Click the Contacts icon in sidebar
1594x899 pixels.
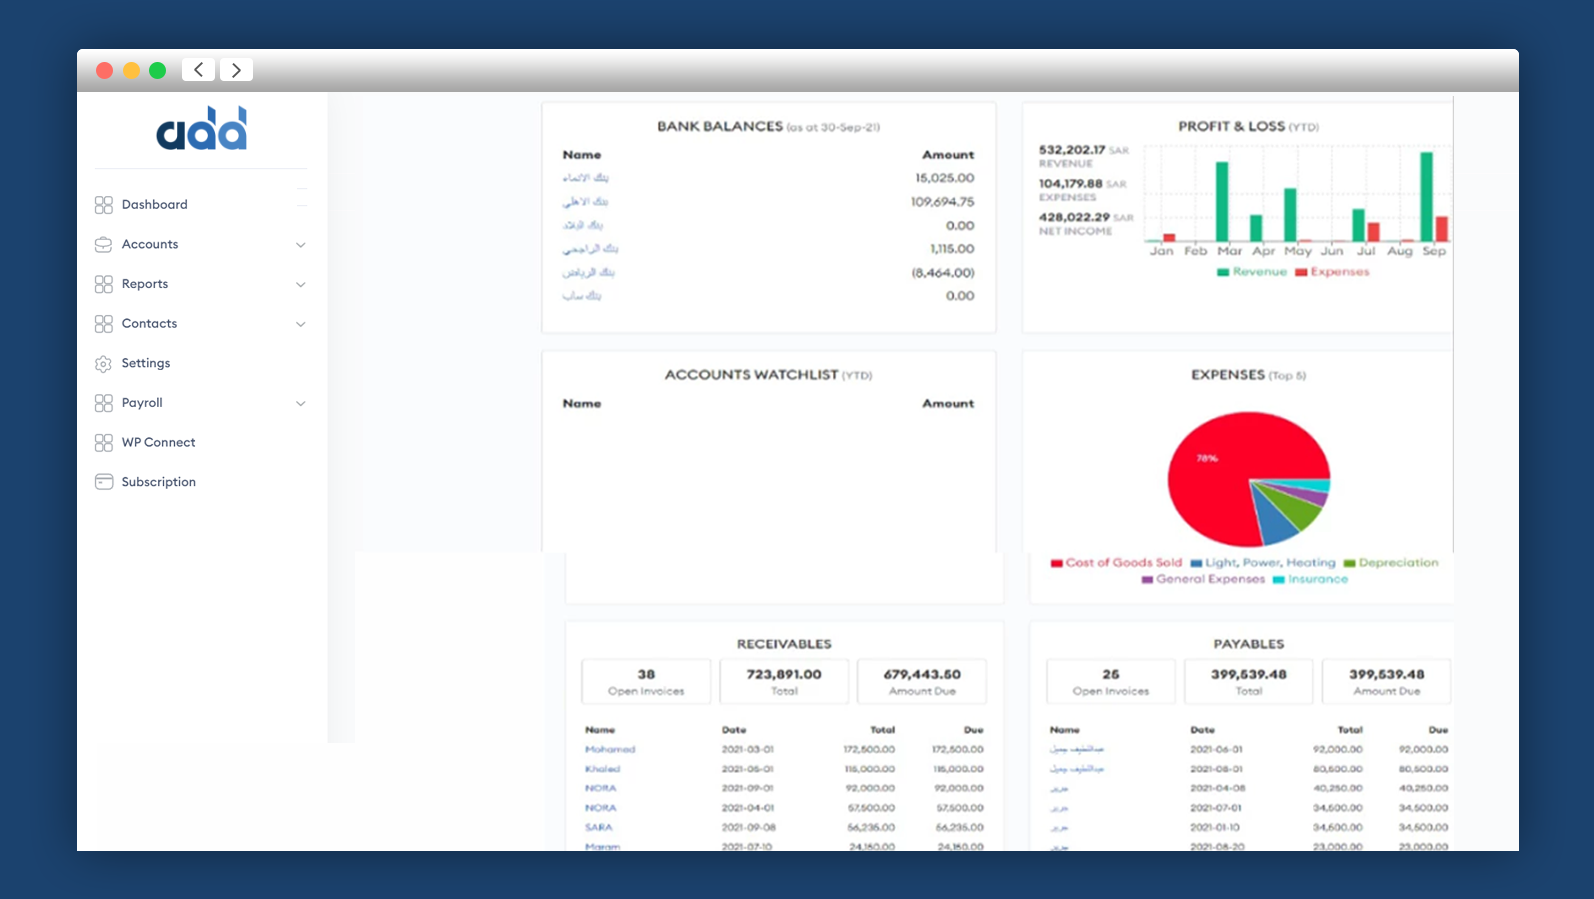click(103, 324)
